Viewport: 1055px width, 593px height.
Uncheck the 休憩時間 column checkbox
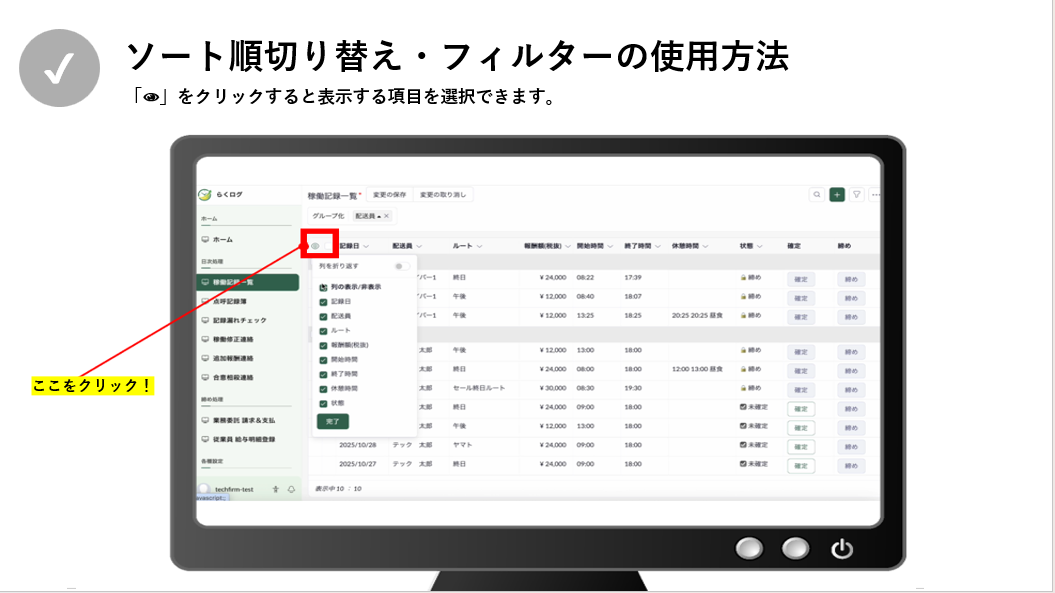click(323, 388)
